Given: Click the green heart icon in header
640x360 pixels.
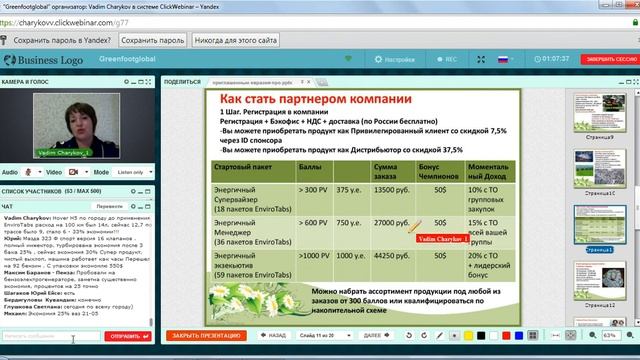Looking at the screenshot, I should tap(348, 59).
